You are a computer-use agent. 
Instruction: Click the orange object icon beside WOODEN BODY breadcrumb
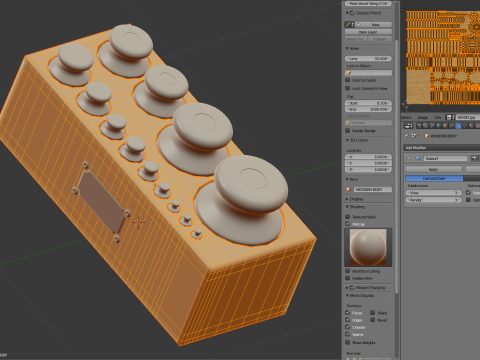coord(427,136)
